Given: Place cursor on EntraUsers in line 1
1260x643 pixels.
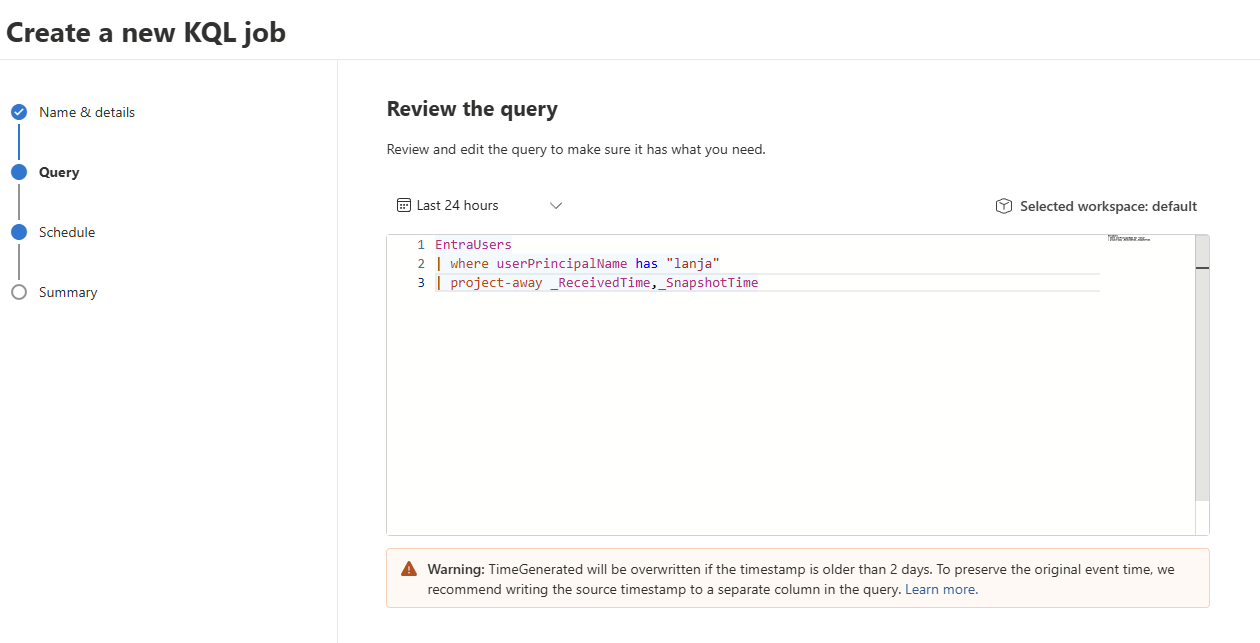Looking at the screenshot, I should tap(473, 245).
